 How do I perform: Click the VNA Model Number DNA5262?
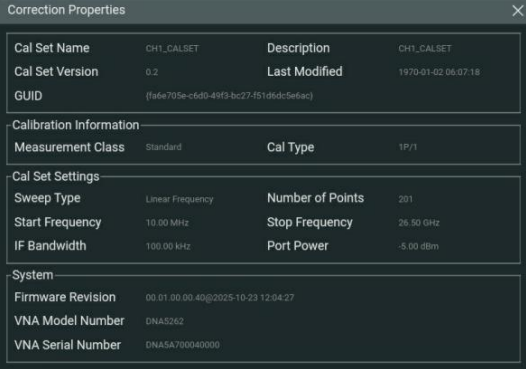coord(164,321)
